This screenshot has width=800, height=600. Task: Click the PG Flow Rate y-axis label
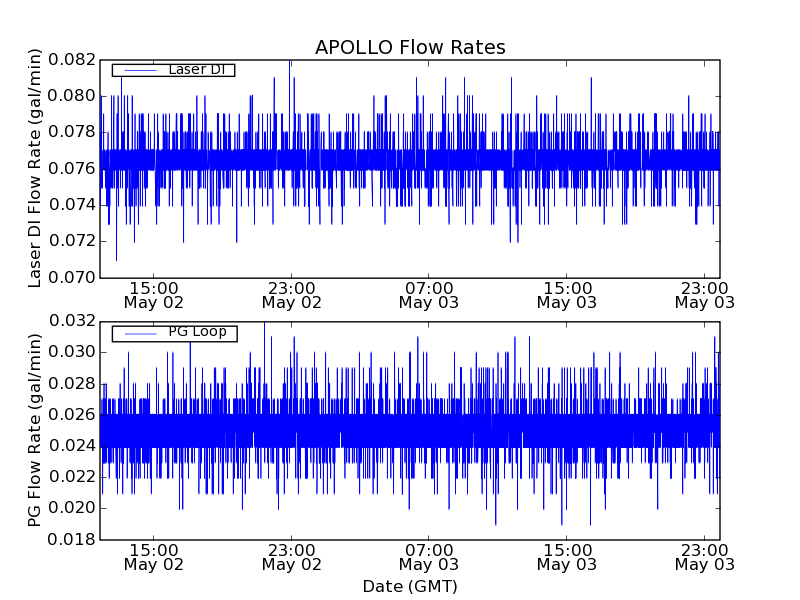point(35,430)
